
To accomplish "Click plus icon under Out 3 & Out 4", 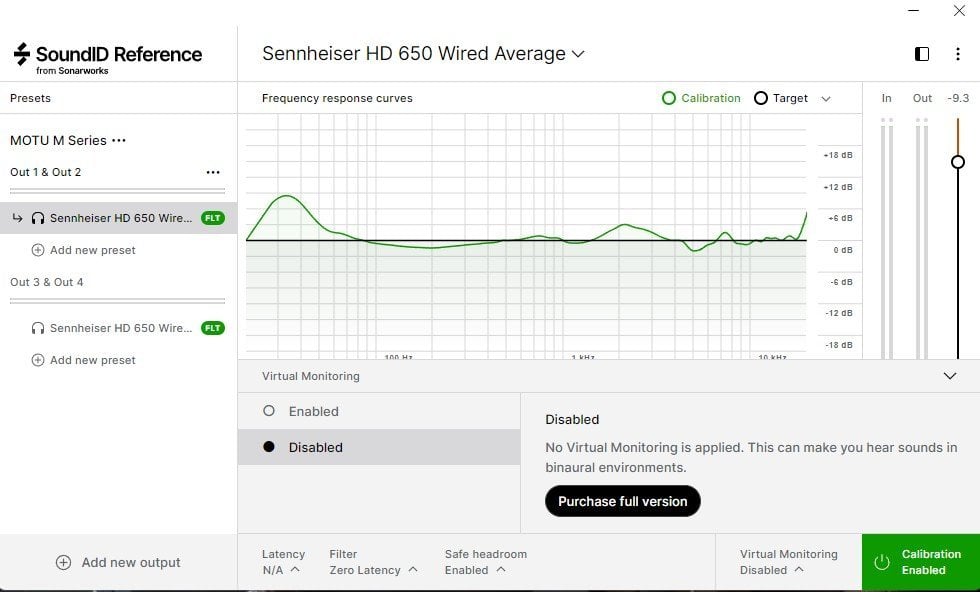I will (38, 360).
